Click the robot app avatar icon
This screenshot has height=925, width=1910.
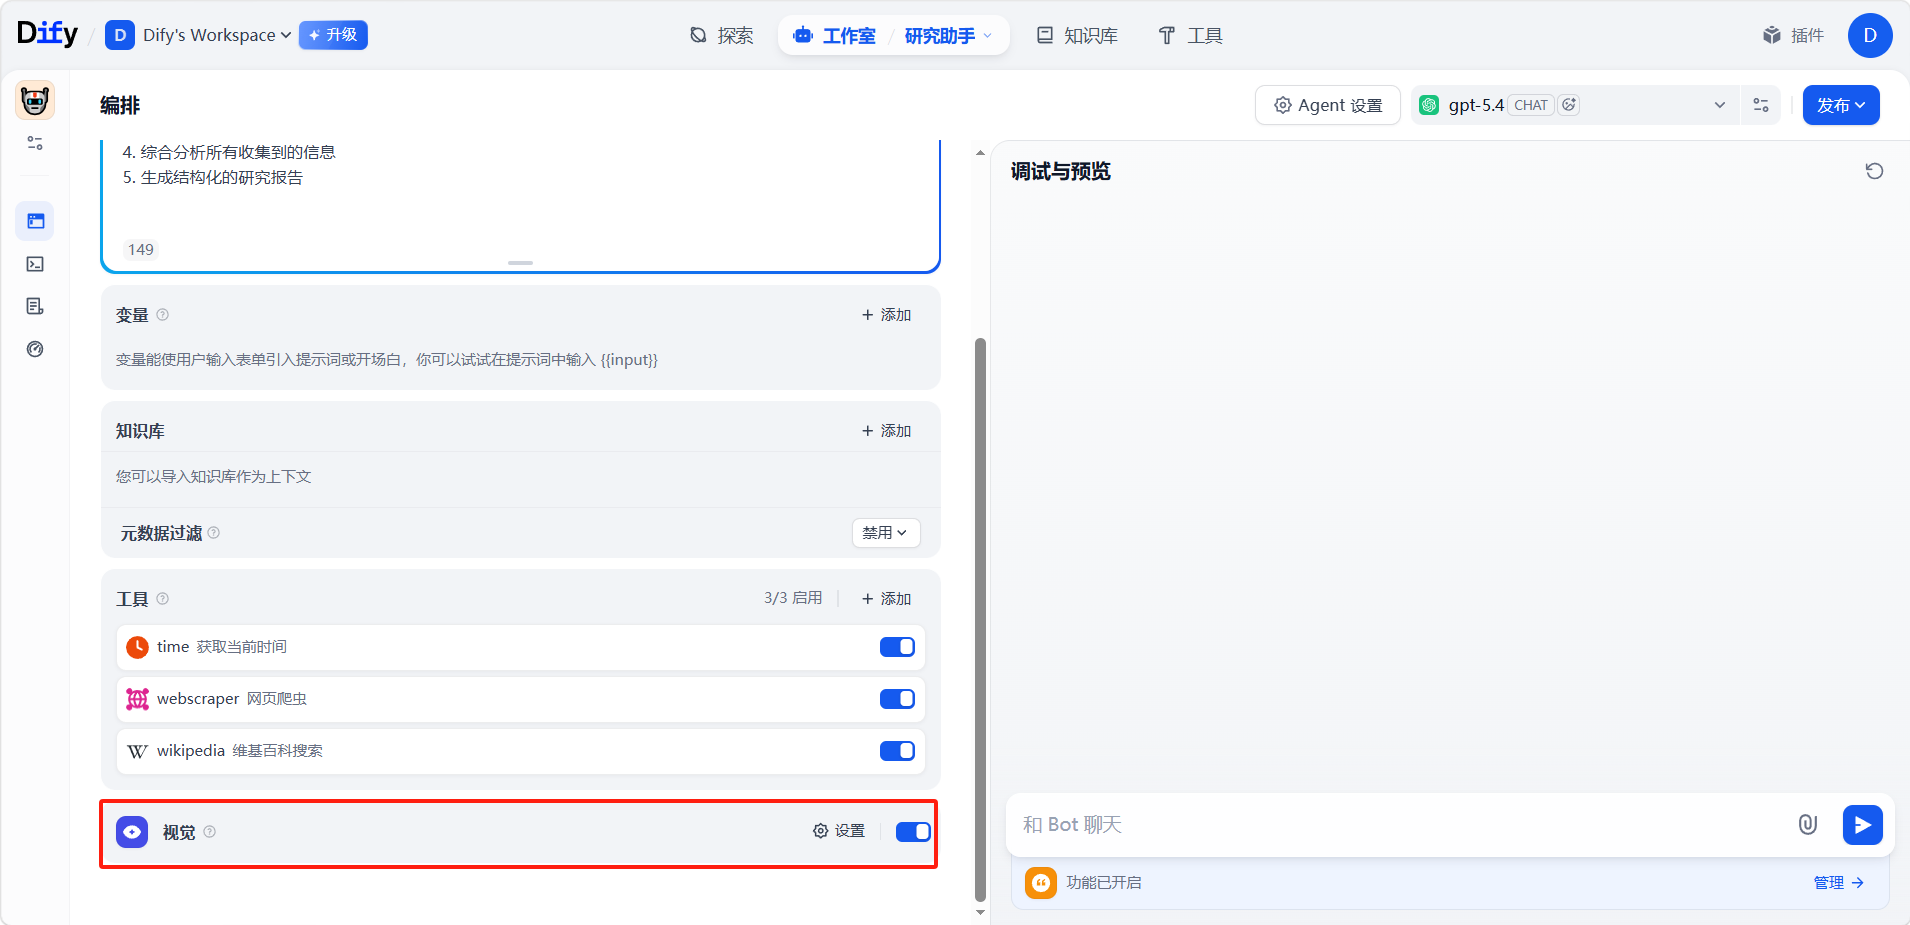pyautogui.click(x=35, y=101)
